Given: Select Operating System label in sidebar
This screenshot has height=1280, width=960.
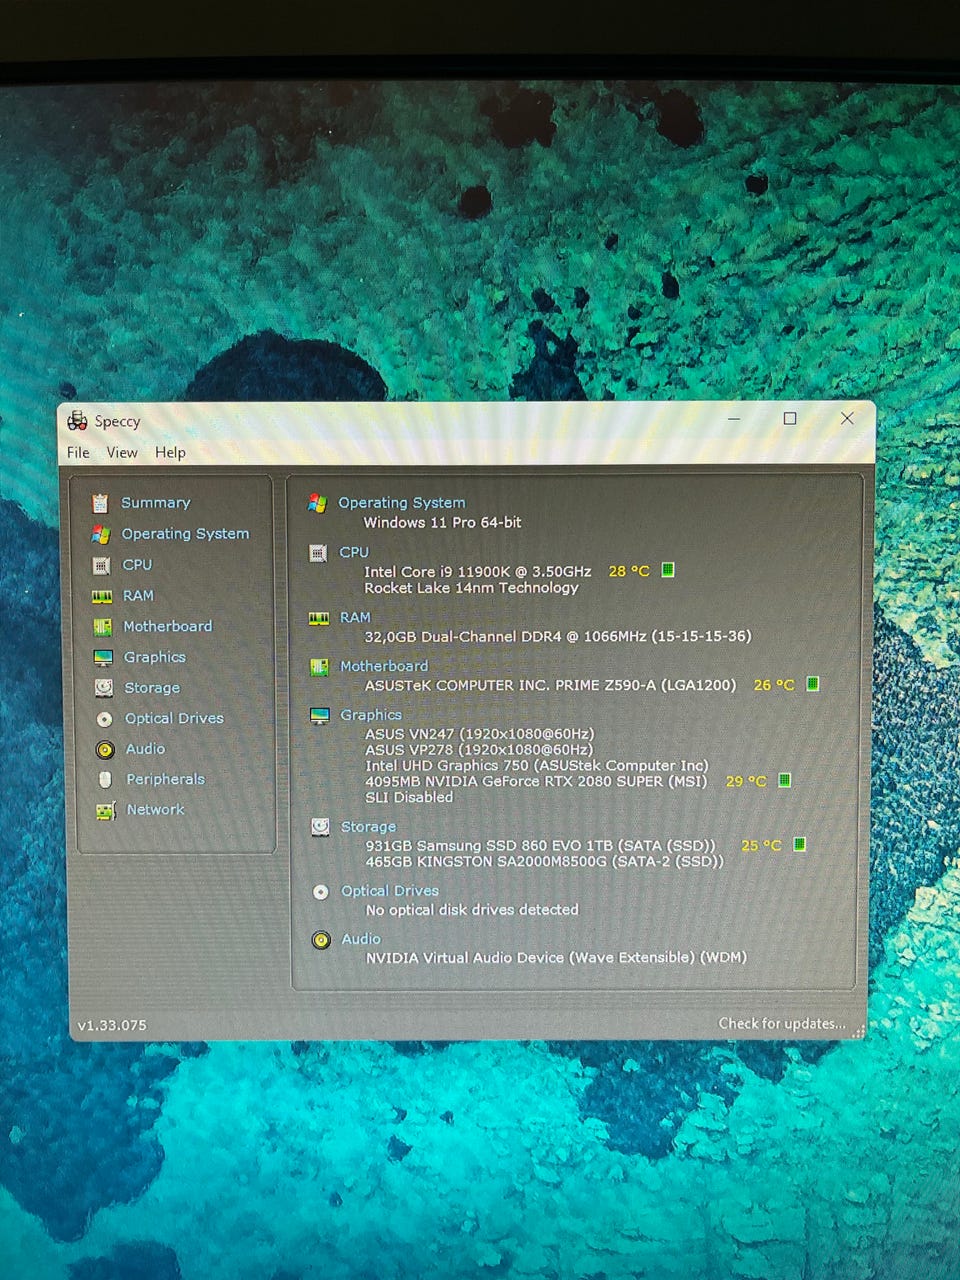Looking at the screenshot, I should click(185, 533).
